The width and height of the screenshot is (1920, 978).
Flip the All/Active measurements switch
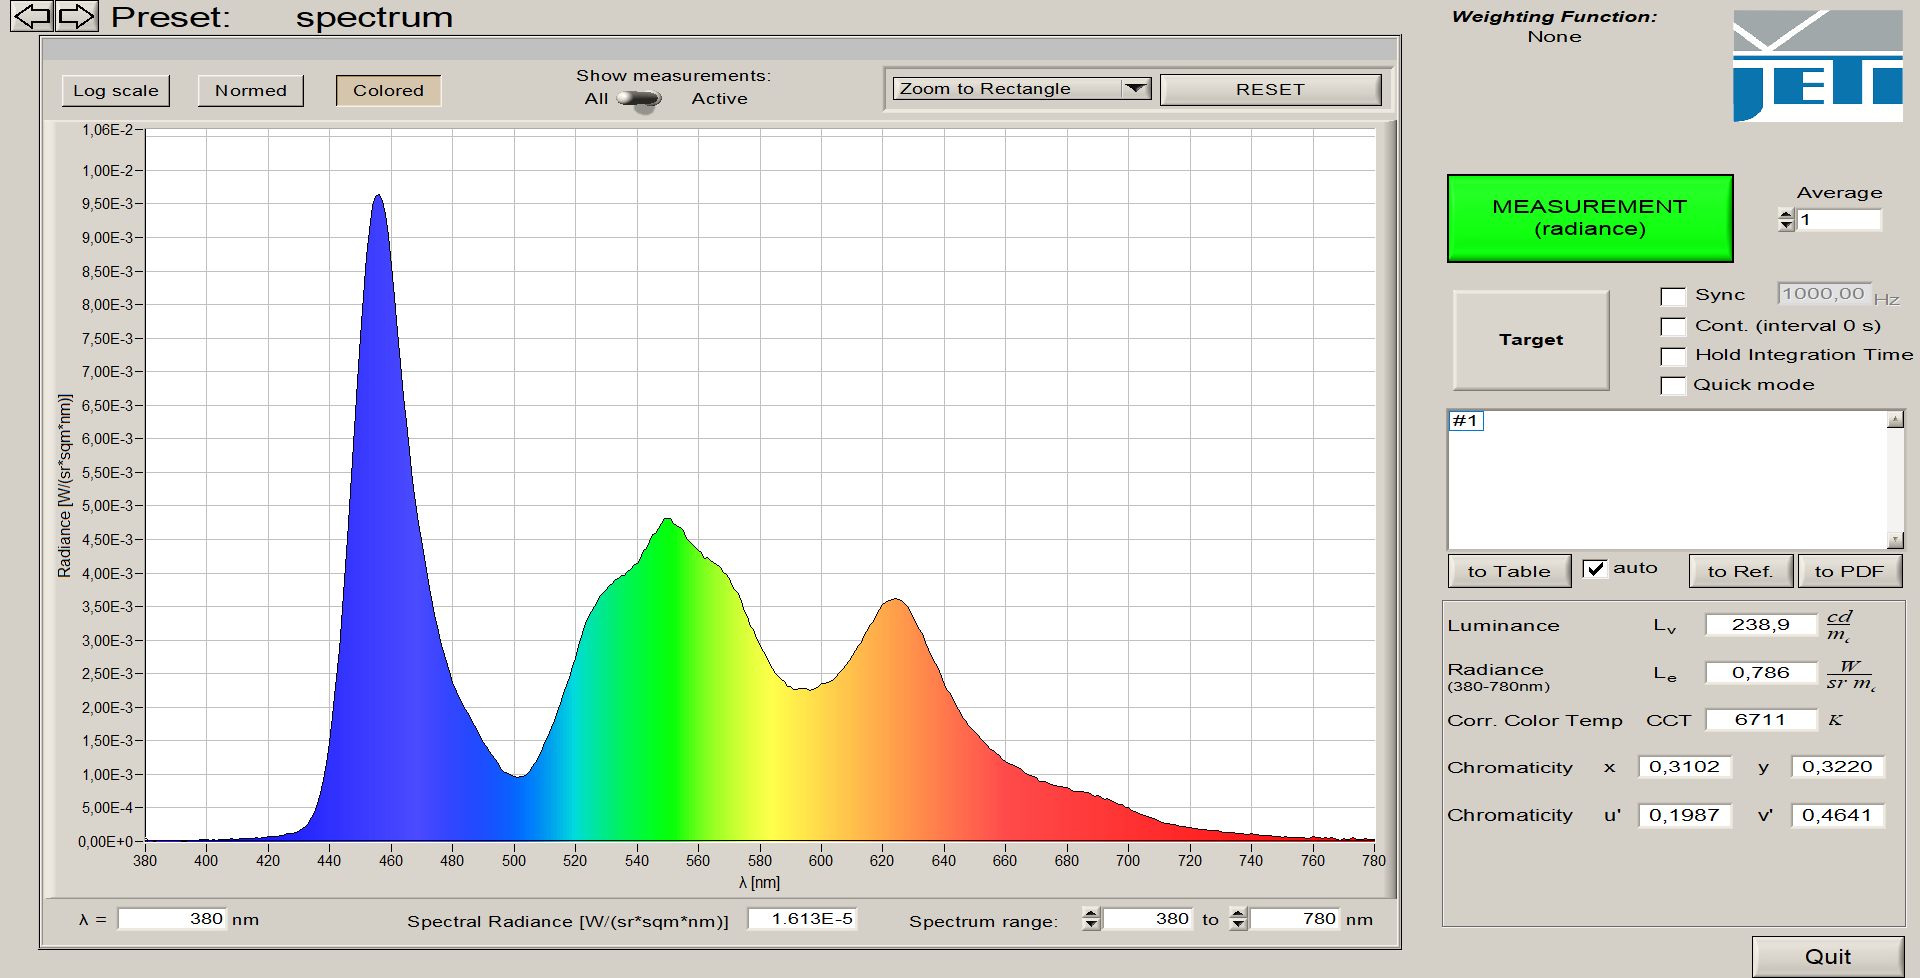pos(639,99)
